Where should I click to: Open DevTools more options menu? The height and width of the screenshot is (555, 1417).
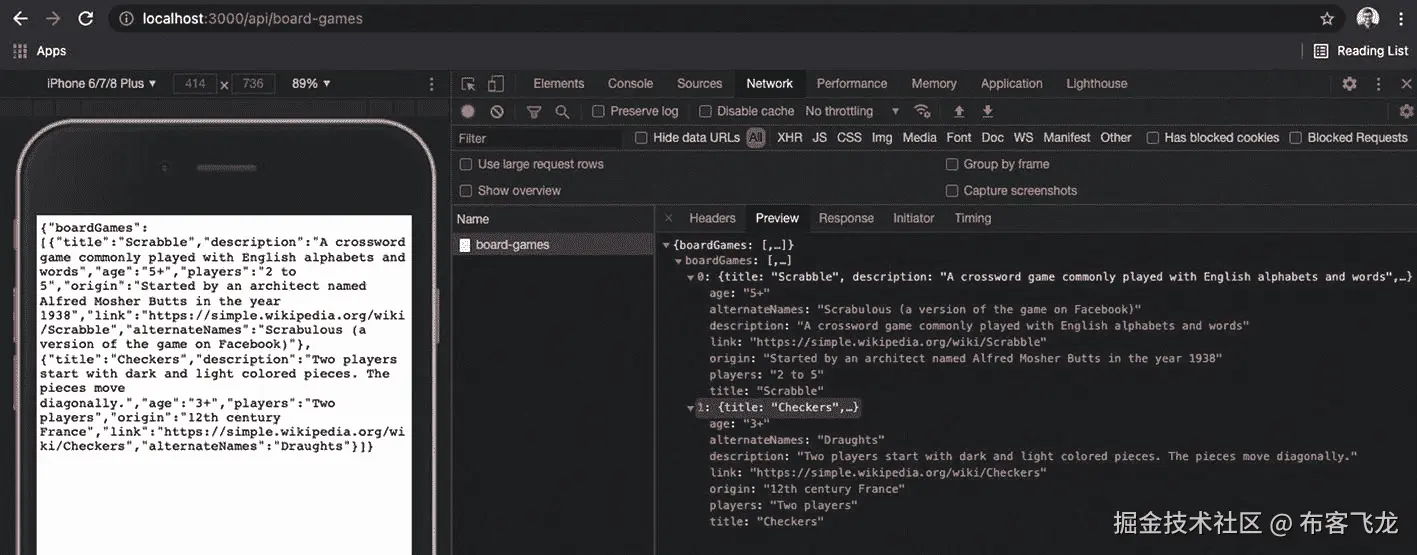(1380, 84)
